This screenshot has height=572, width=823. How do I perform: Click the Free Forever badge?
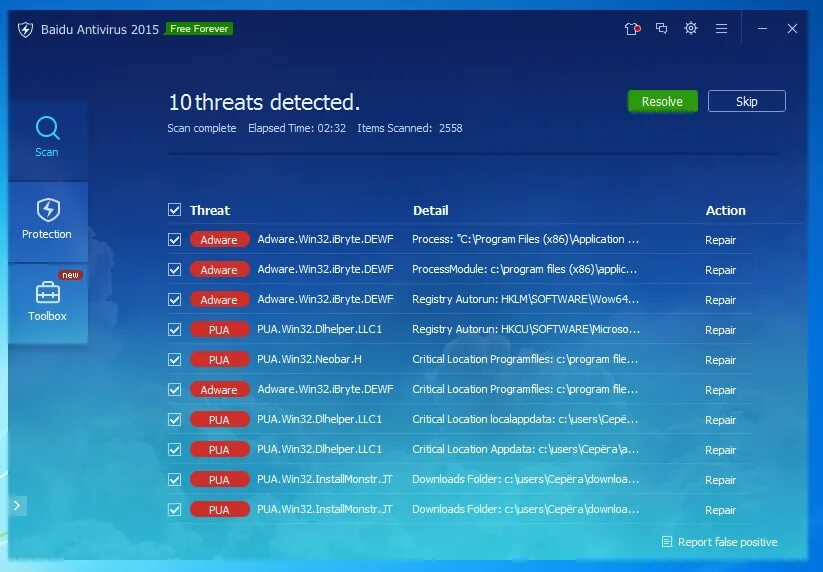pos(199,29)
